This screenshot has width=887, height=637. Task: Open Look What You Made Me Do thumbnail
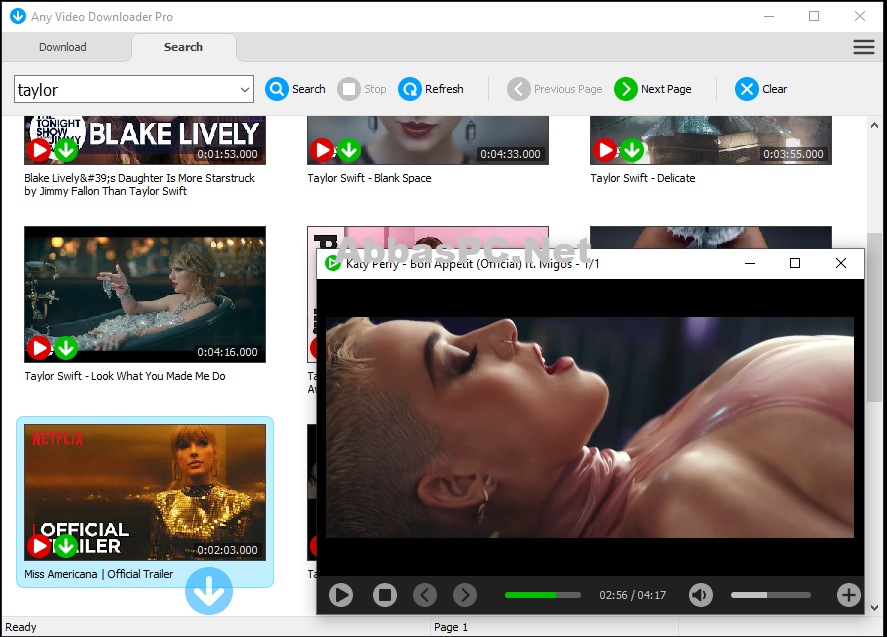click(x=145, y=294)
